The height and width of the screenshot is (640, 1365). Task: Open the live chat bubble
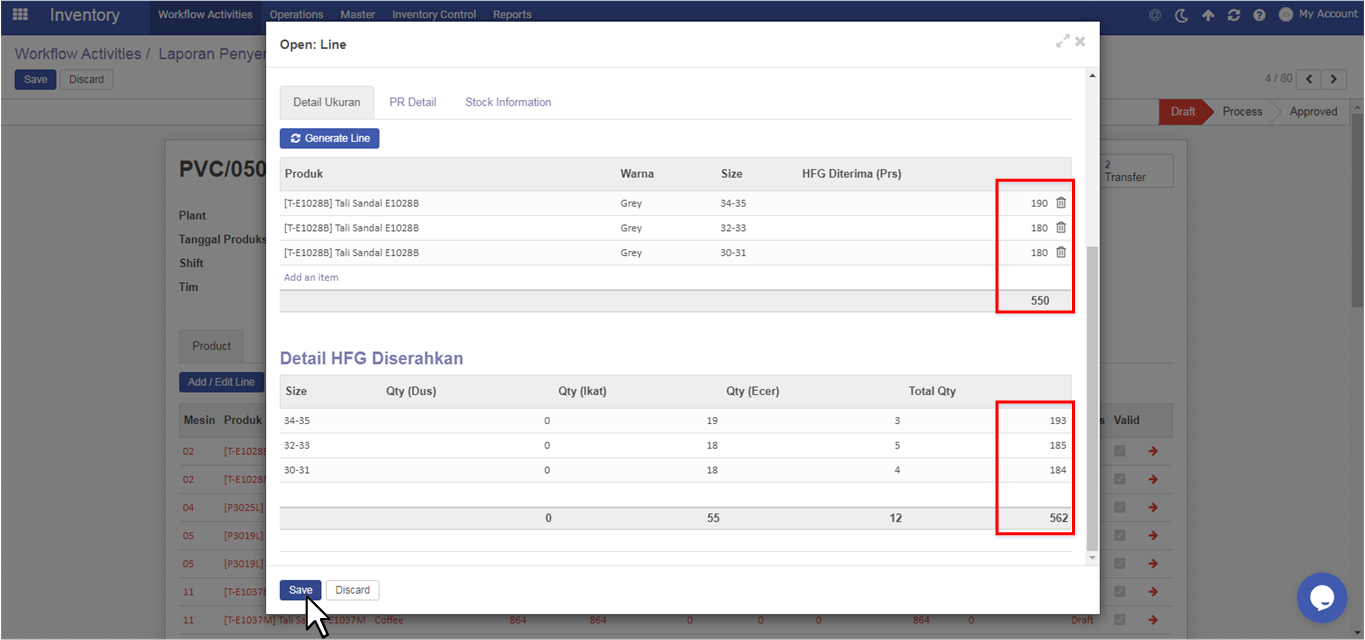pyautogui.click(x=1322, y=598)
